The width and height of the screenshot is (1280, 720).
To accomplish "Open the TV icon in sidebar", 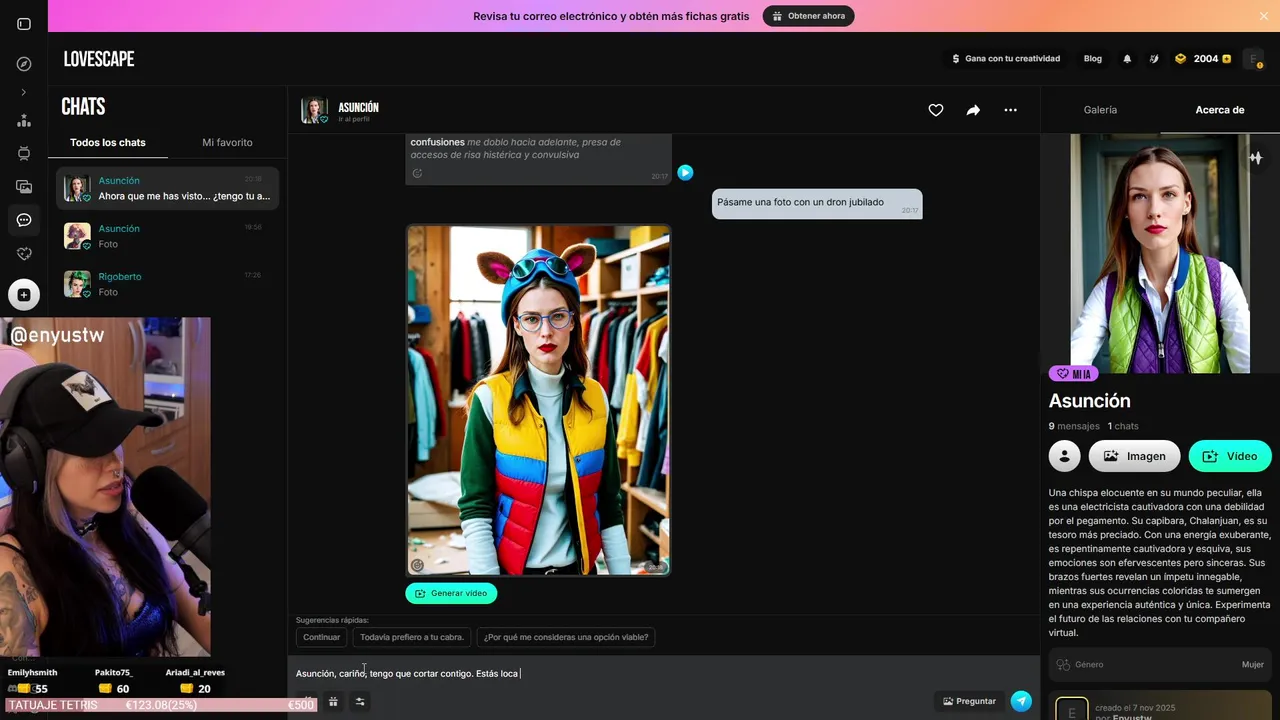I will [x=24, y=153].
